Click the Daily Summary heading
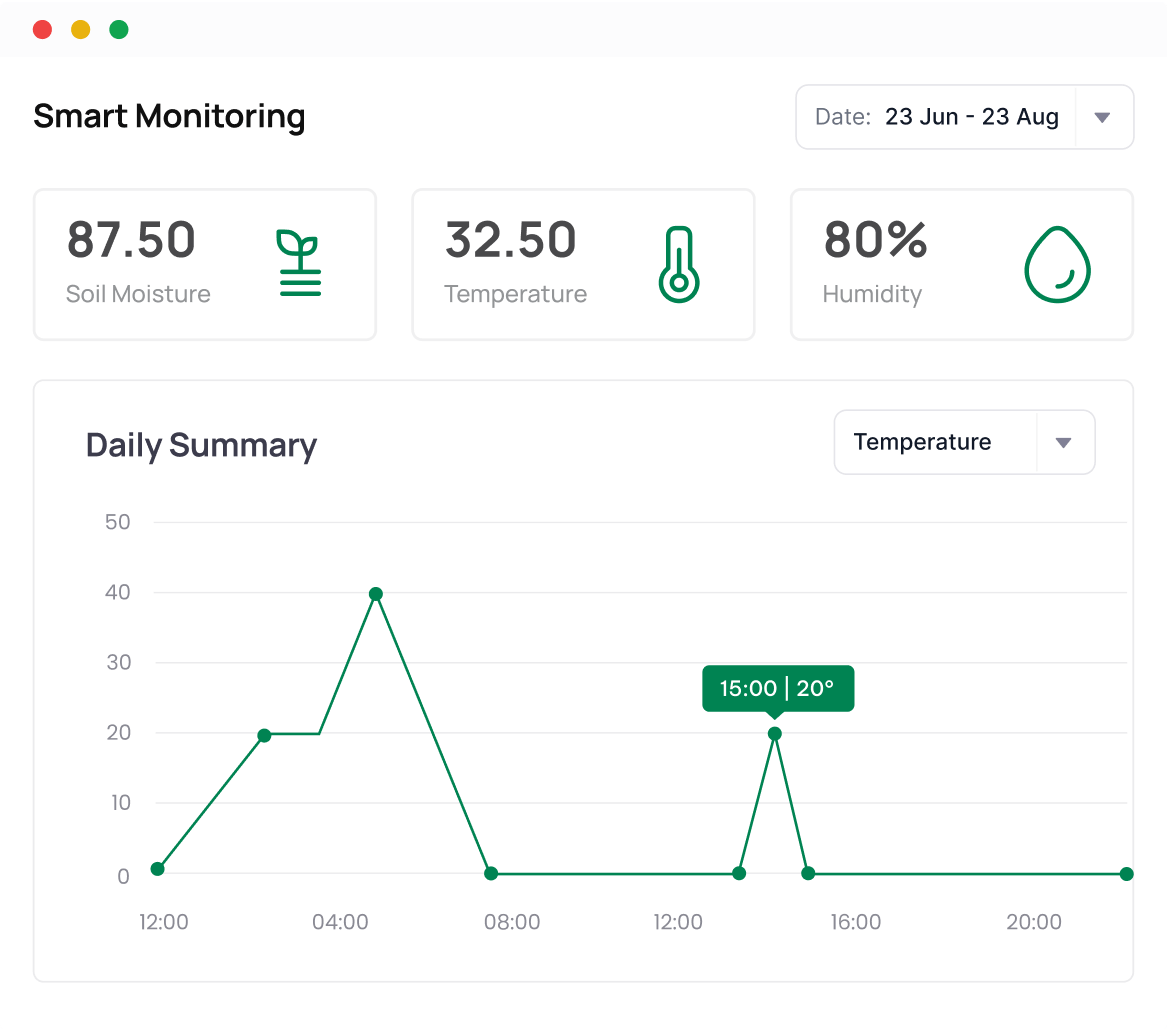The image size is (1167, 1029). pos(201,445)
